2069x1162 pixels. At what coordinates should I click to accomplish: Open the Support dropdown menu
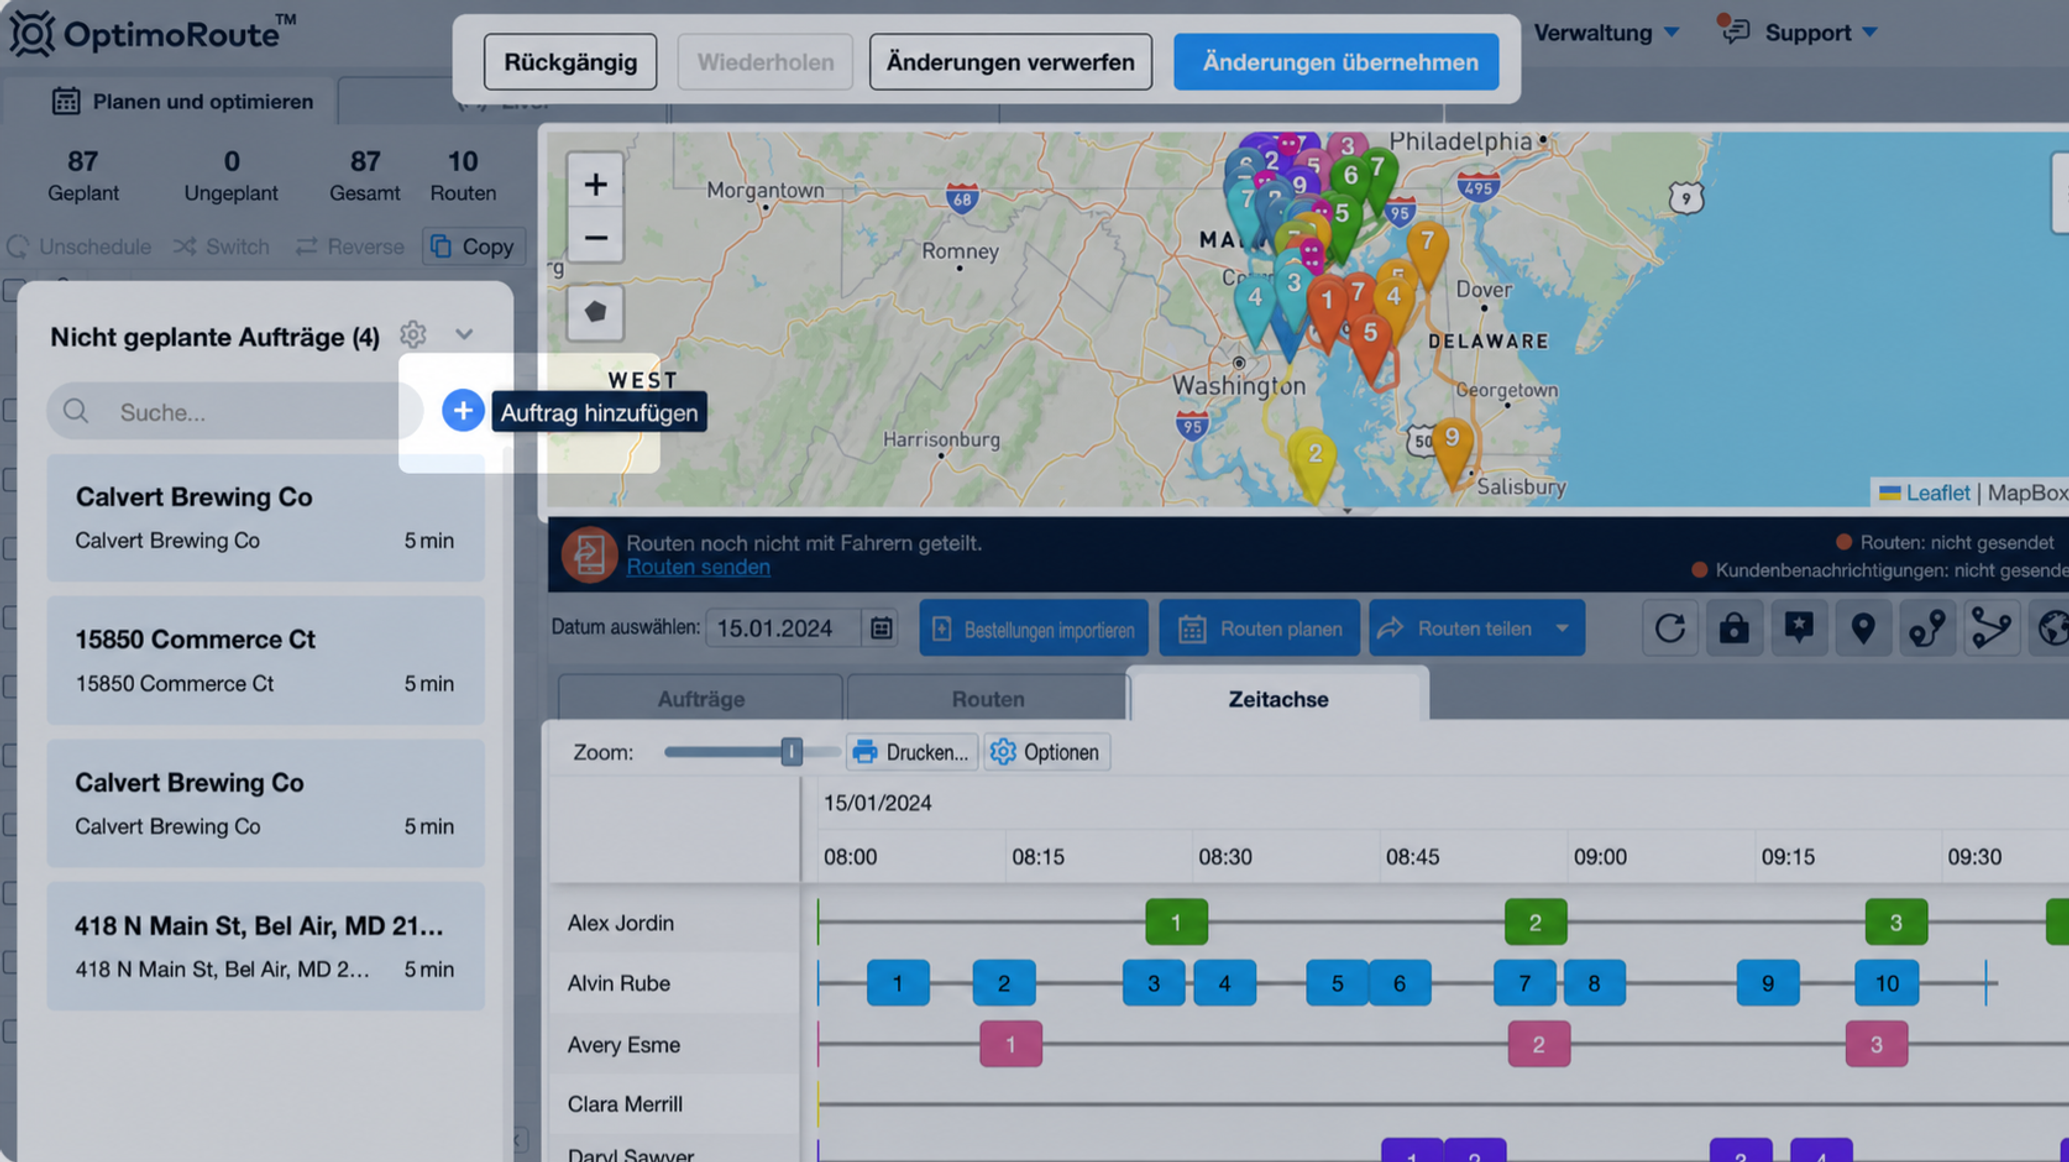(1821, 33)
